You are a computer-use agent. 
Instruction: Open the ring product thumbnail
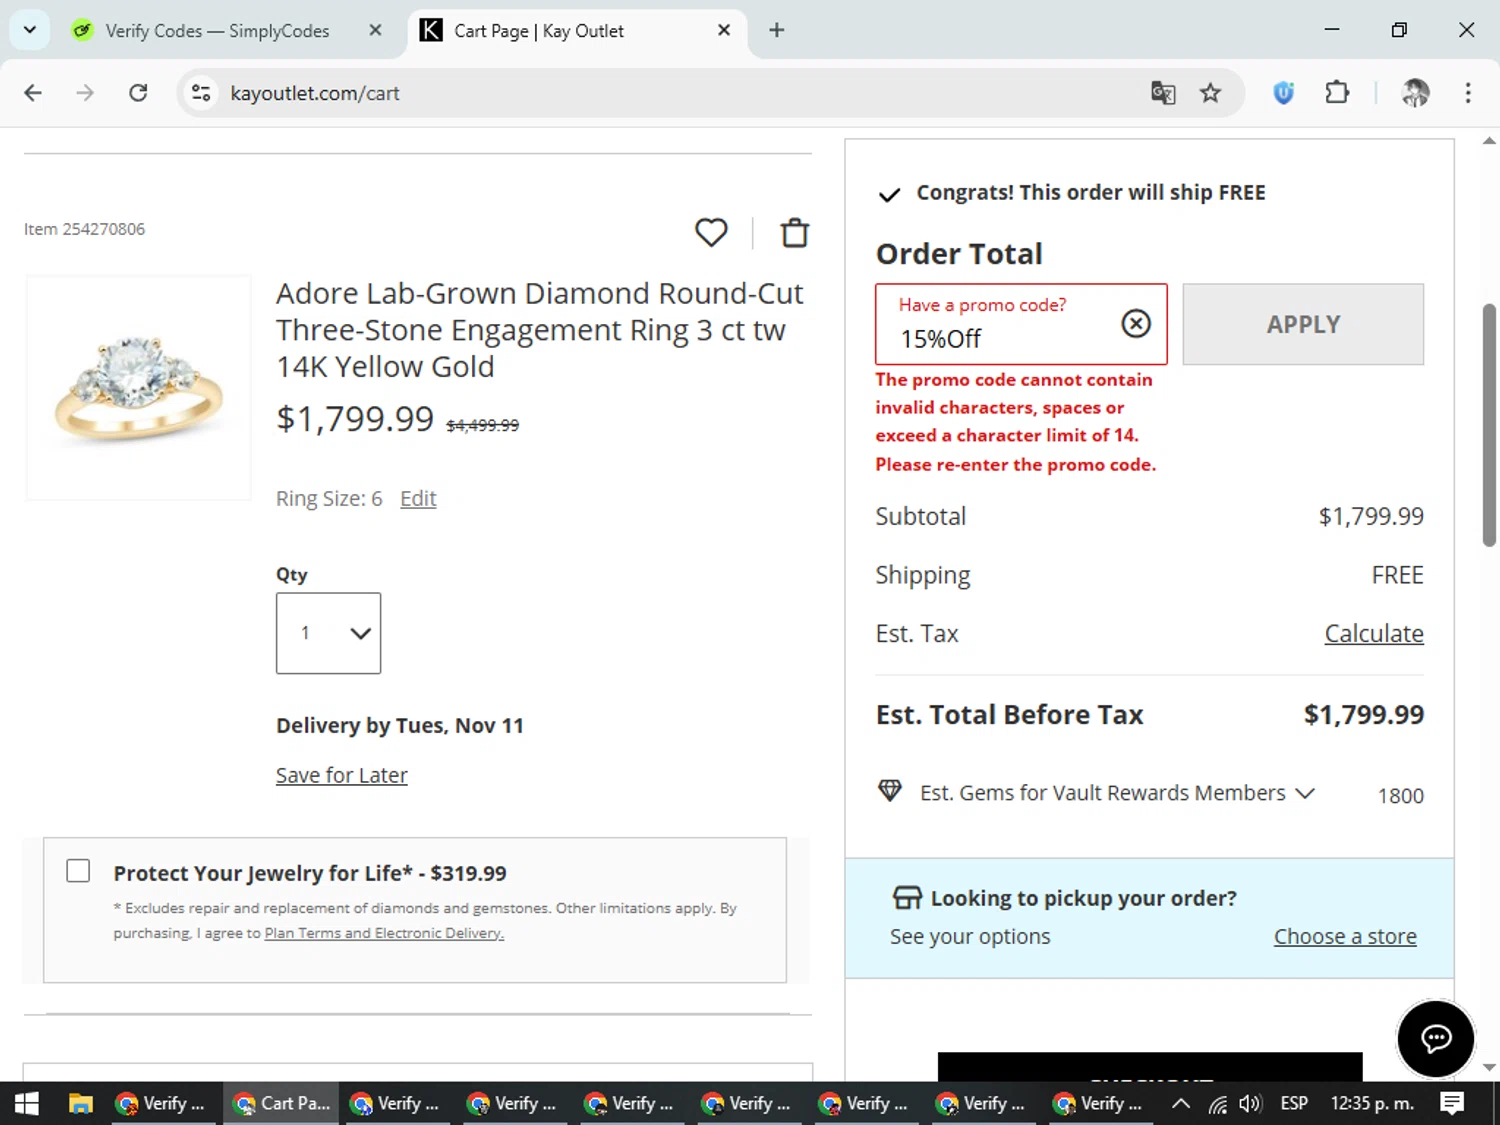click(x=139, y=388)
